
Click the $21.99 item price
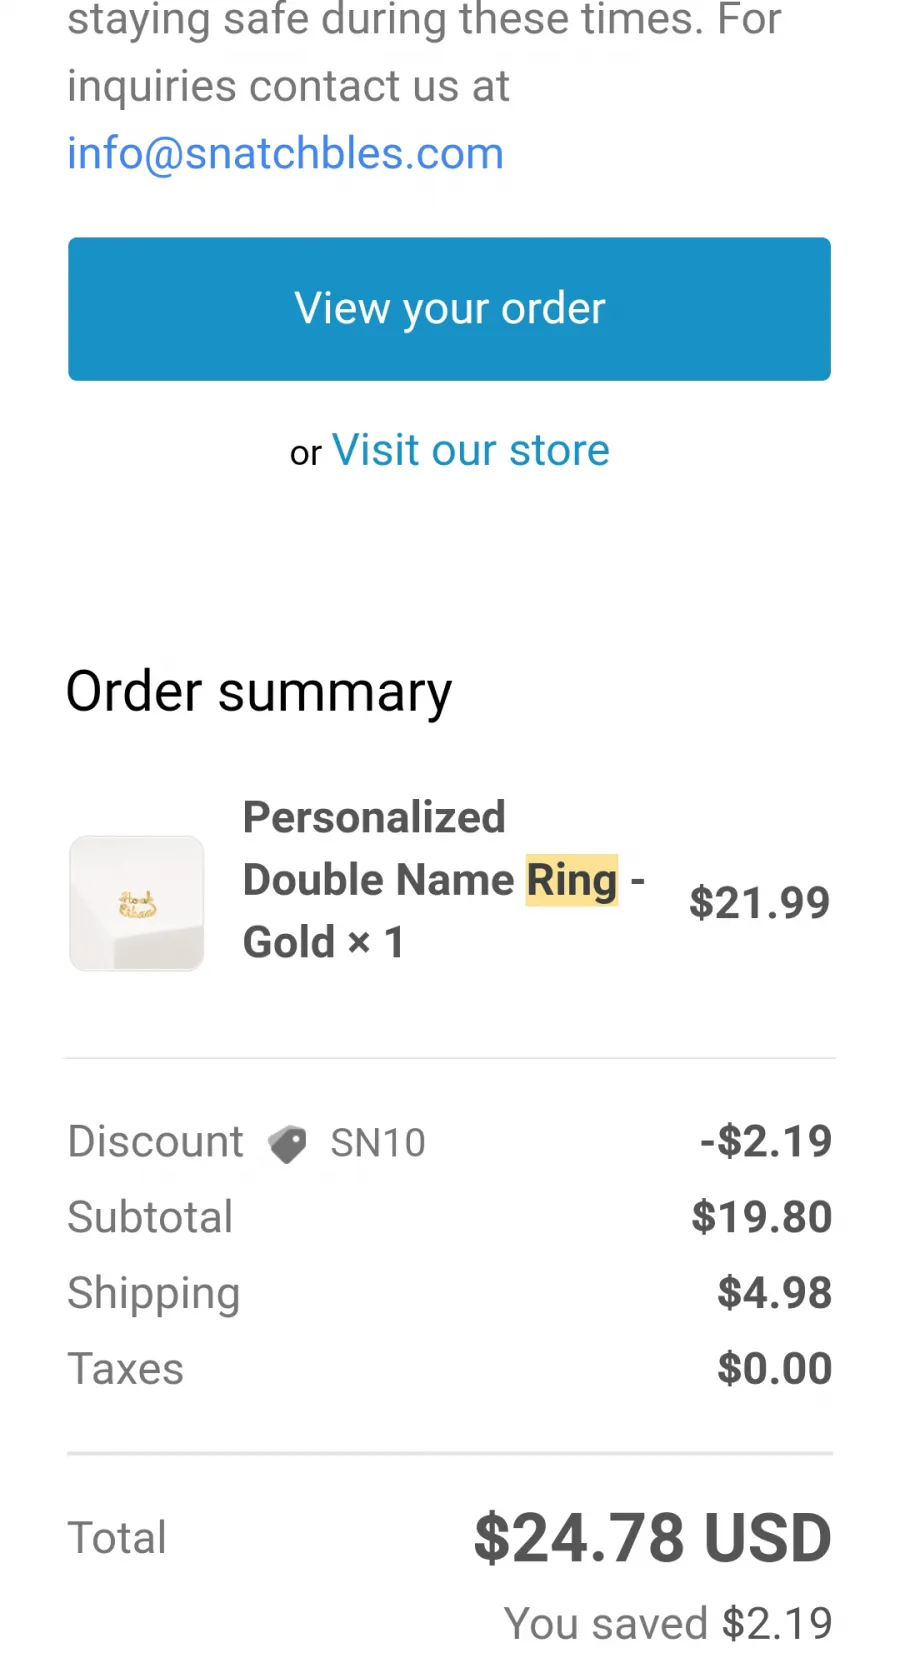pos(760,903)
